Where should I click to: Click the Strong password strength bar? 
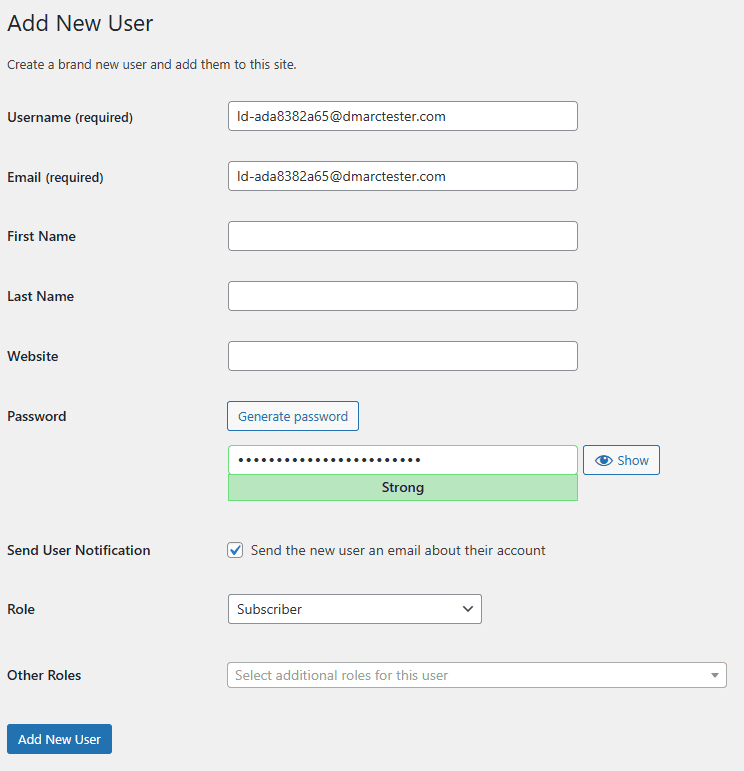(x=403, y=488)
